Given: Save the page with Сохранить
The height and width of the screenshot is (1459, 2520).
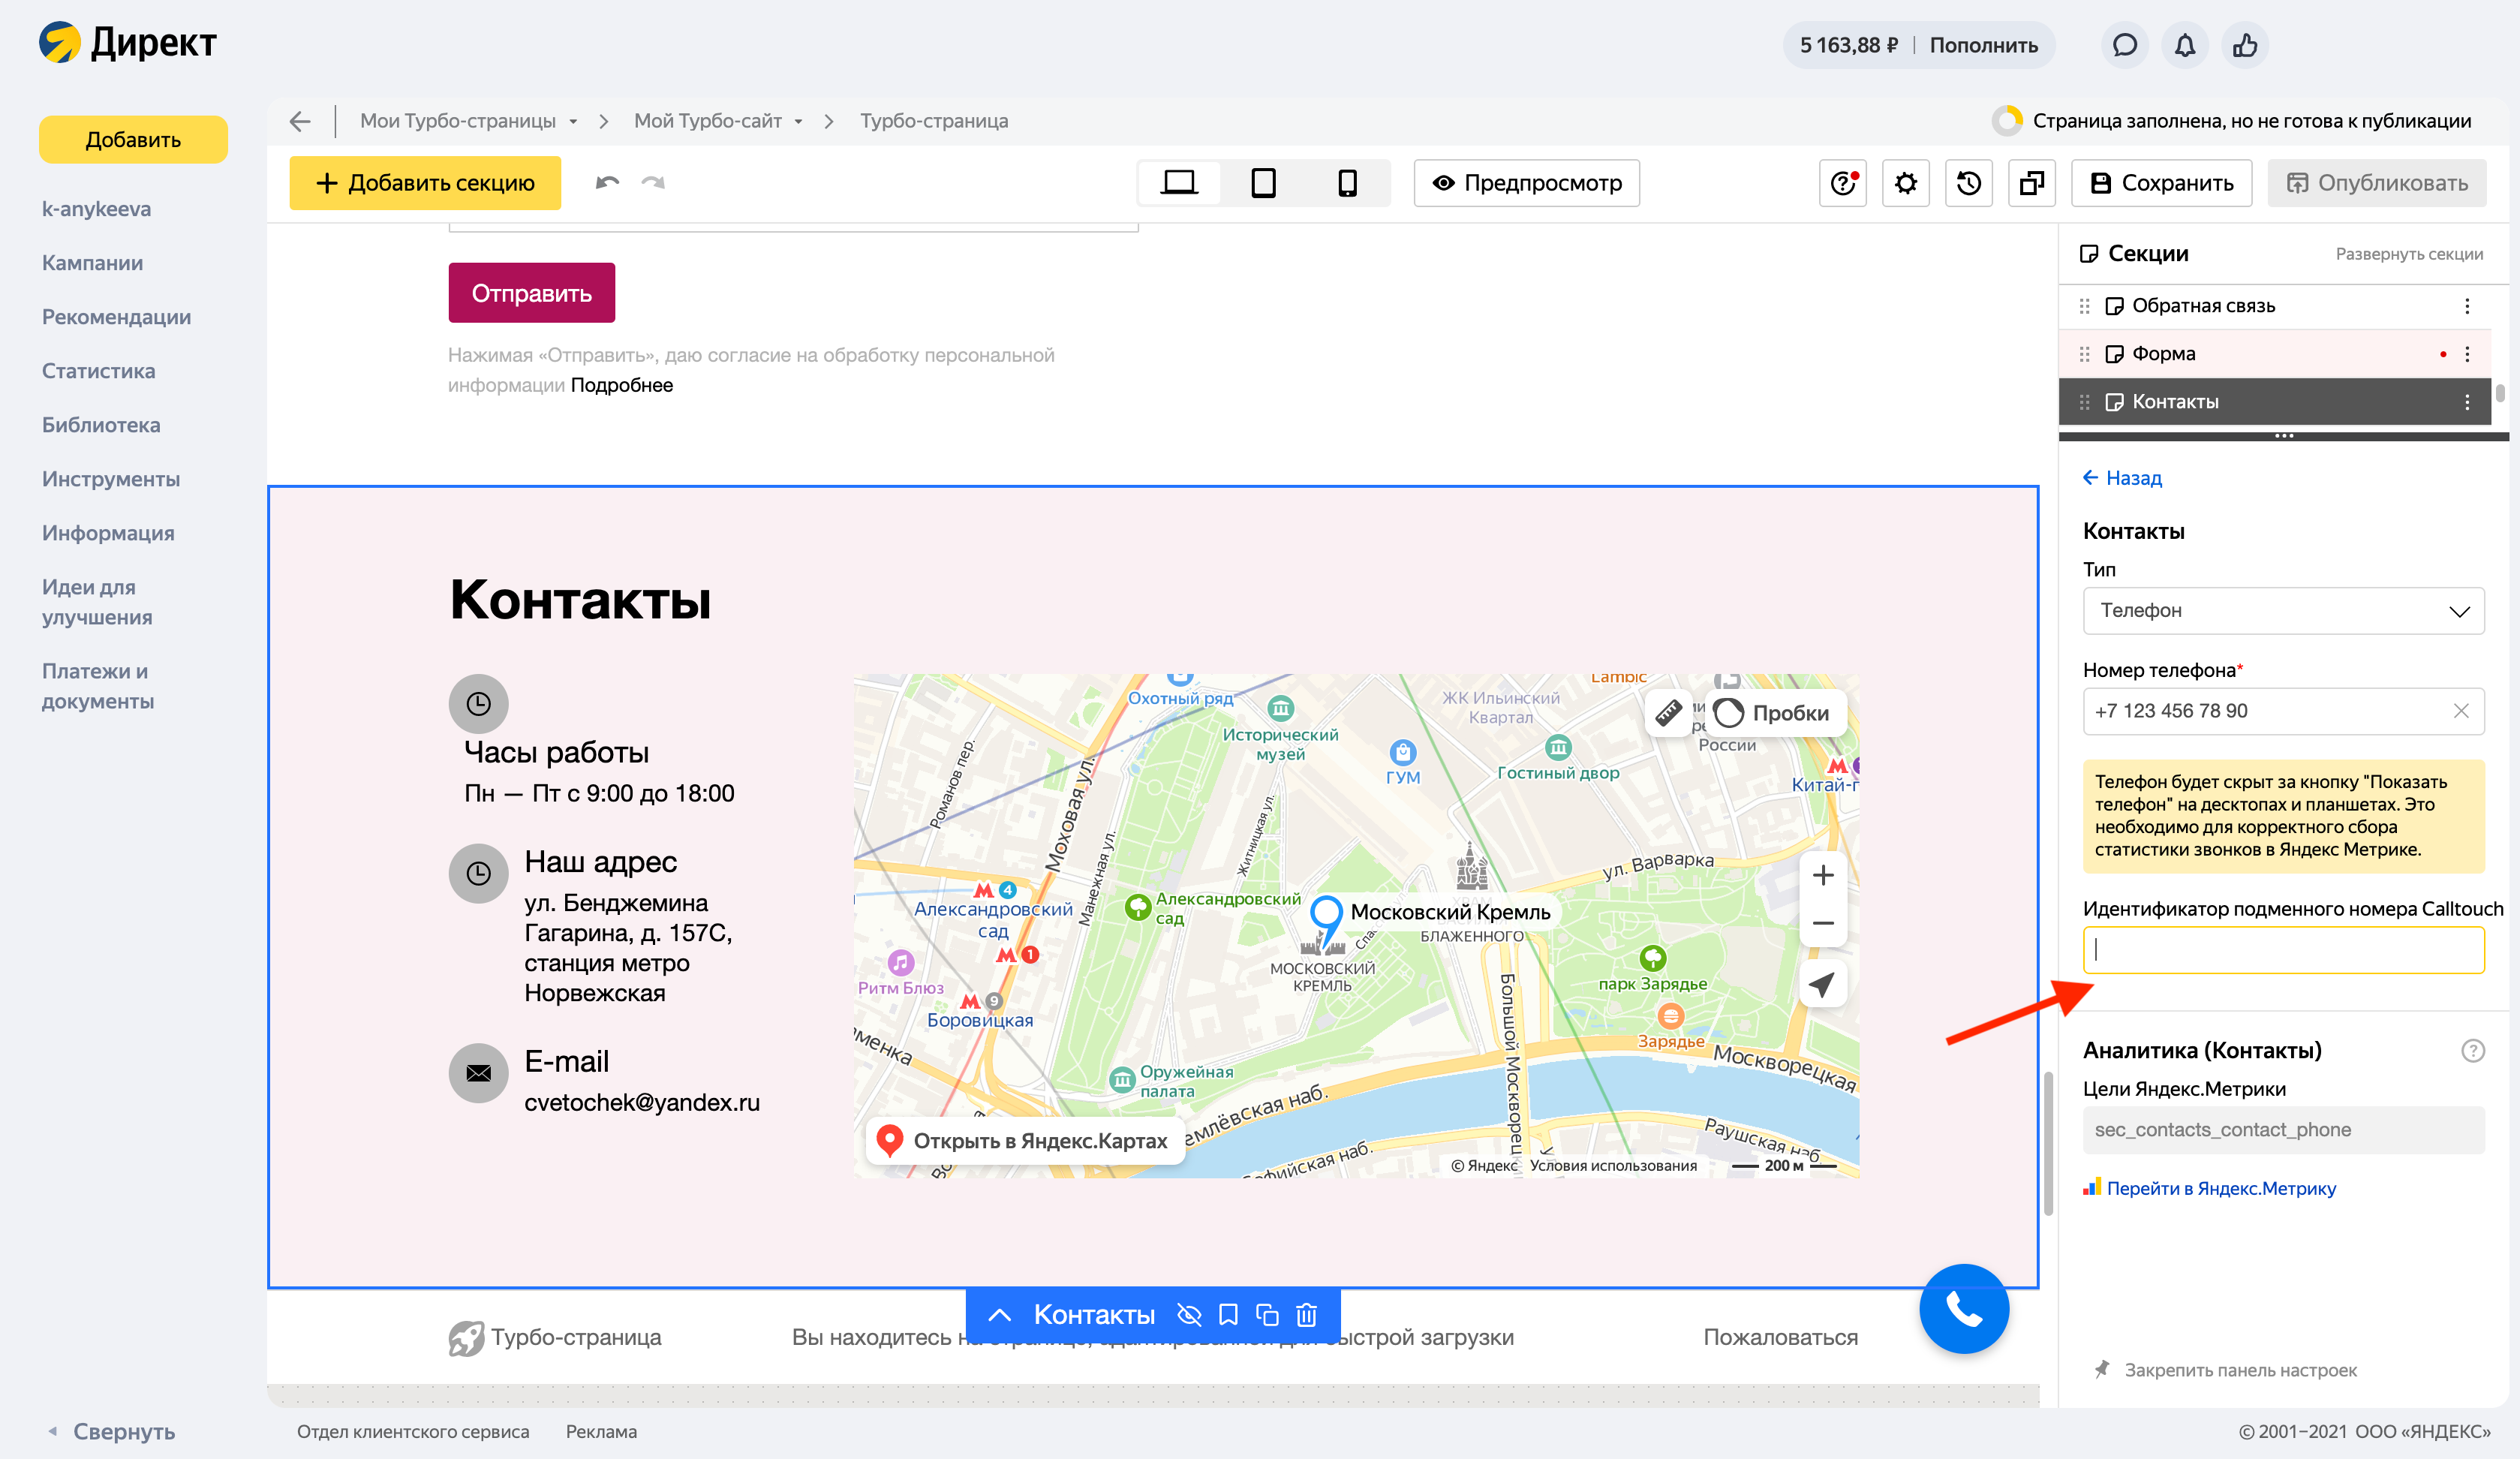Looking at the screenshot, I should (2161, 183).
